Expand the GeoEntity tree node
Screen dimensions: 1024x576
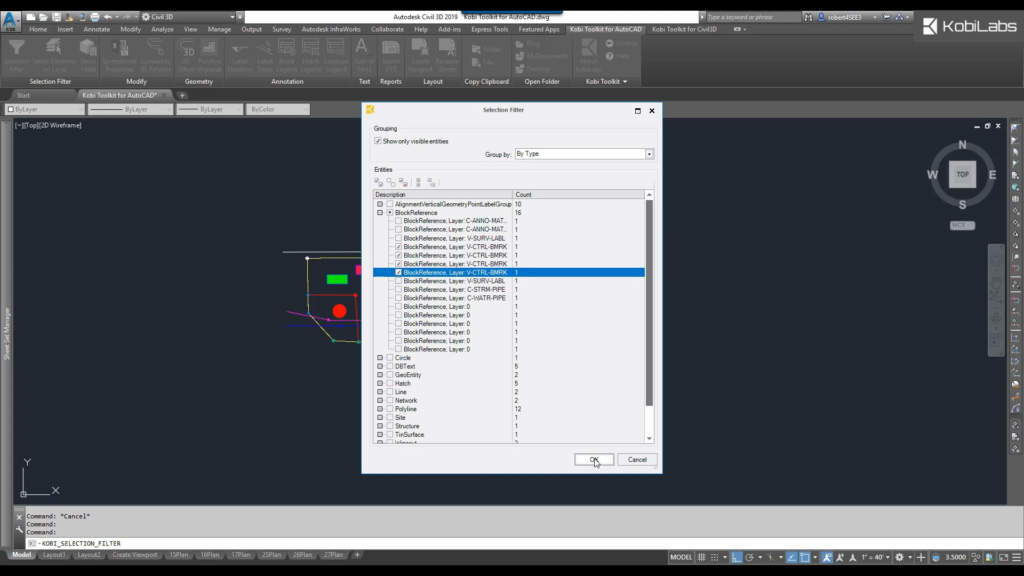click(x=380, y=375)
